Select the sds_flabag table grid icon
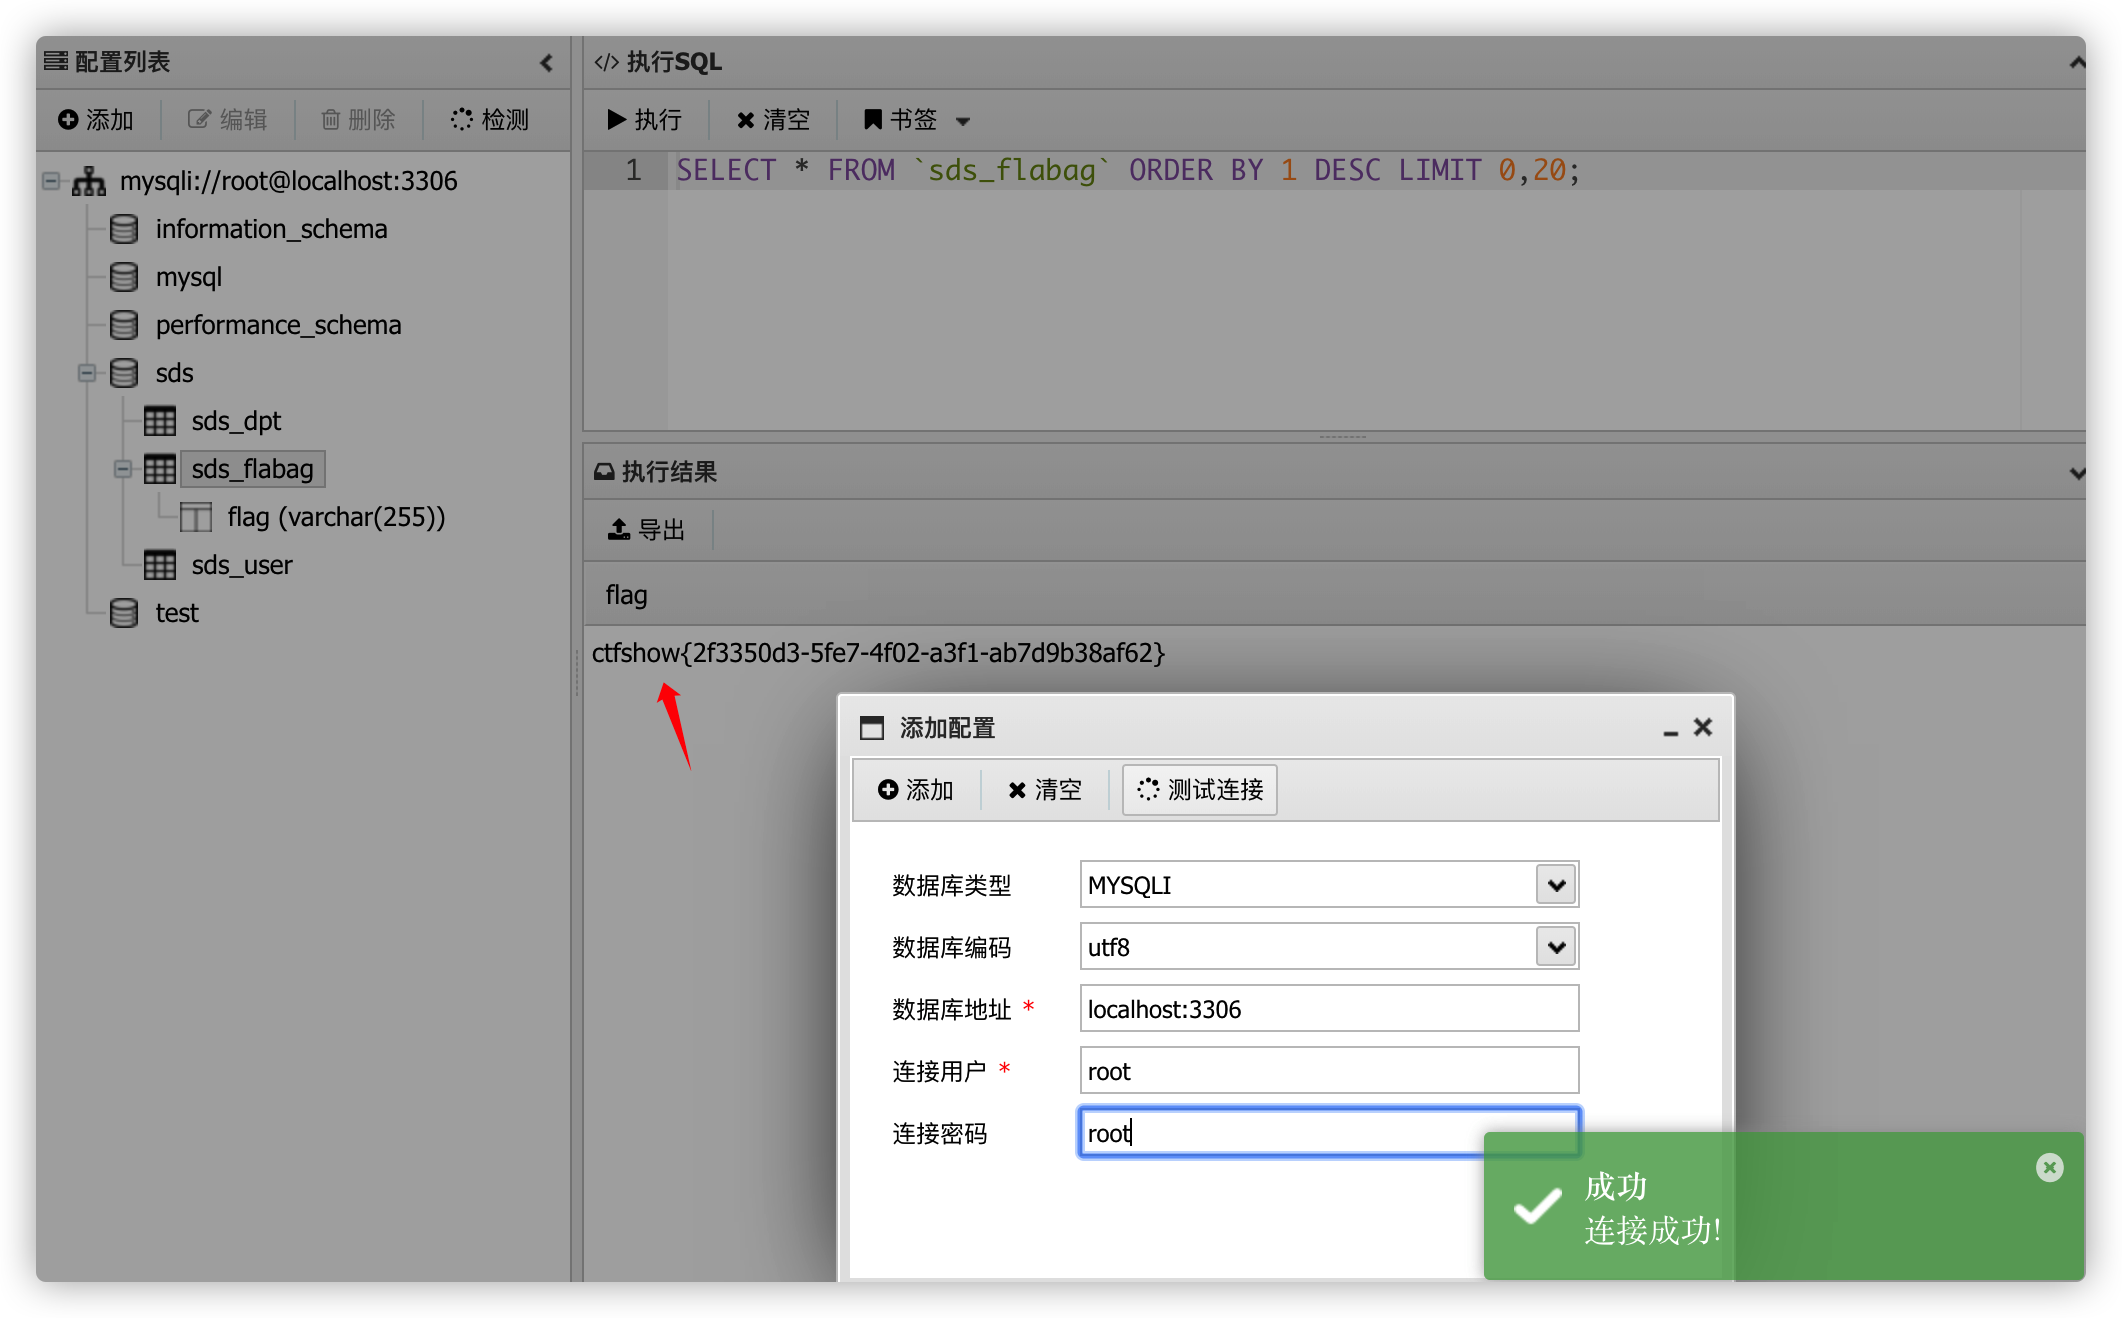Image resolution: width=2122 pixels, height=1318 pixels. (160, 469)
